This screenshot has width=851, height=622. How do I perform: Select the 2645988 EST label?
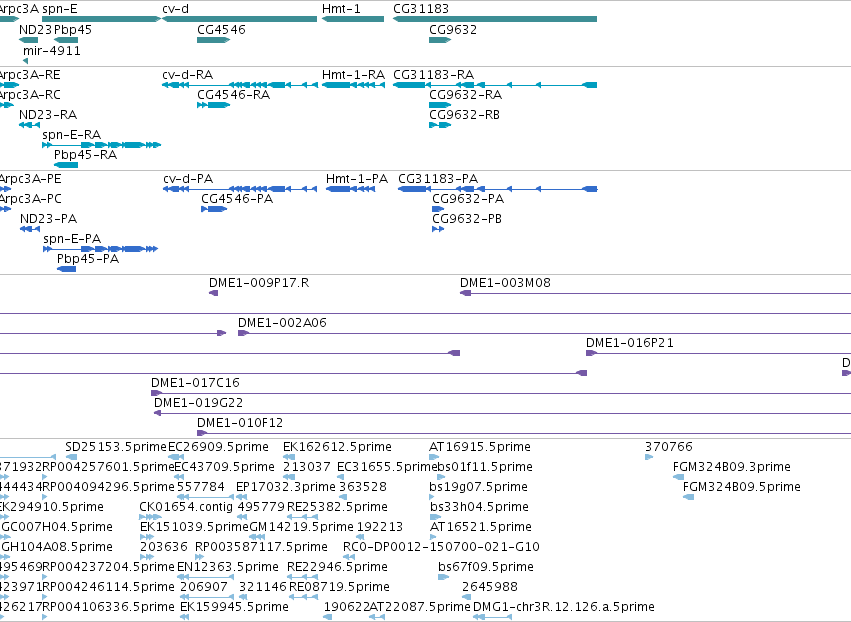pyautogui.click(x=490, y=588)
